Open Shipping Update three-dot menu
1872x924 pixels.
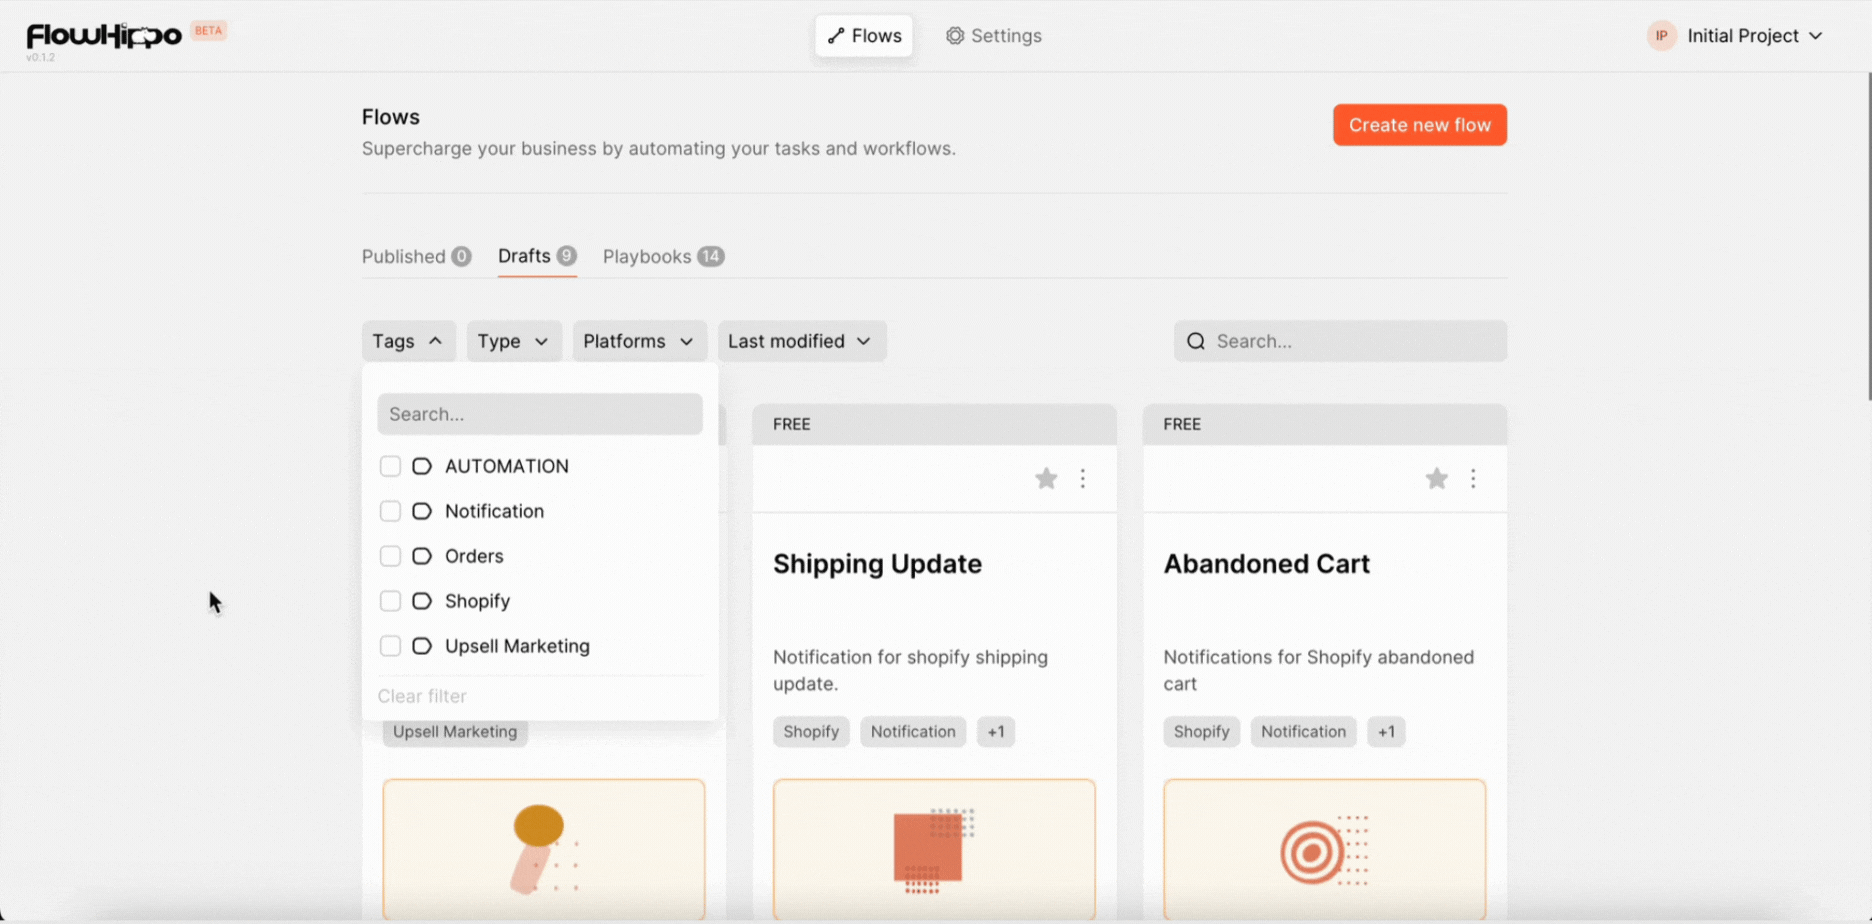1083,479
